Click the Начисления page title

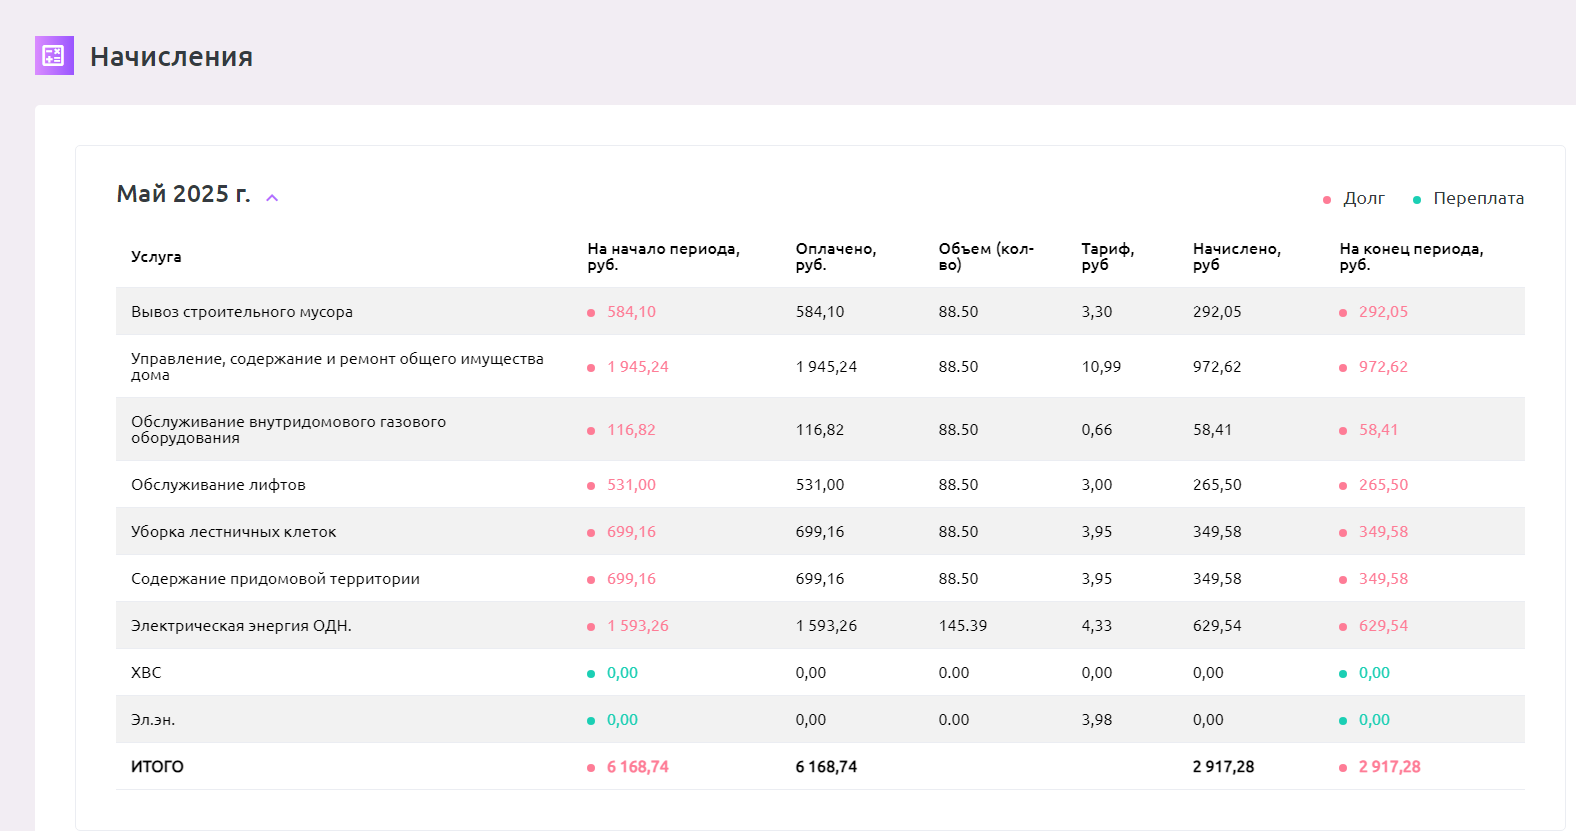[x=171, y=57]
